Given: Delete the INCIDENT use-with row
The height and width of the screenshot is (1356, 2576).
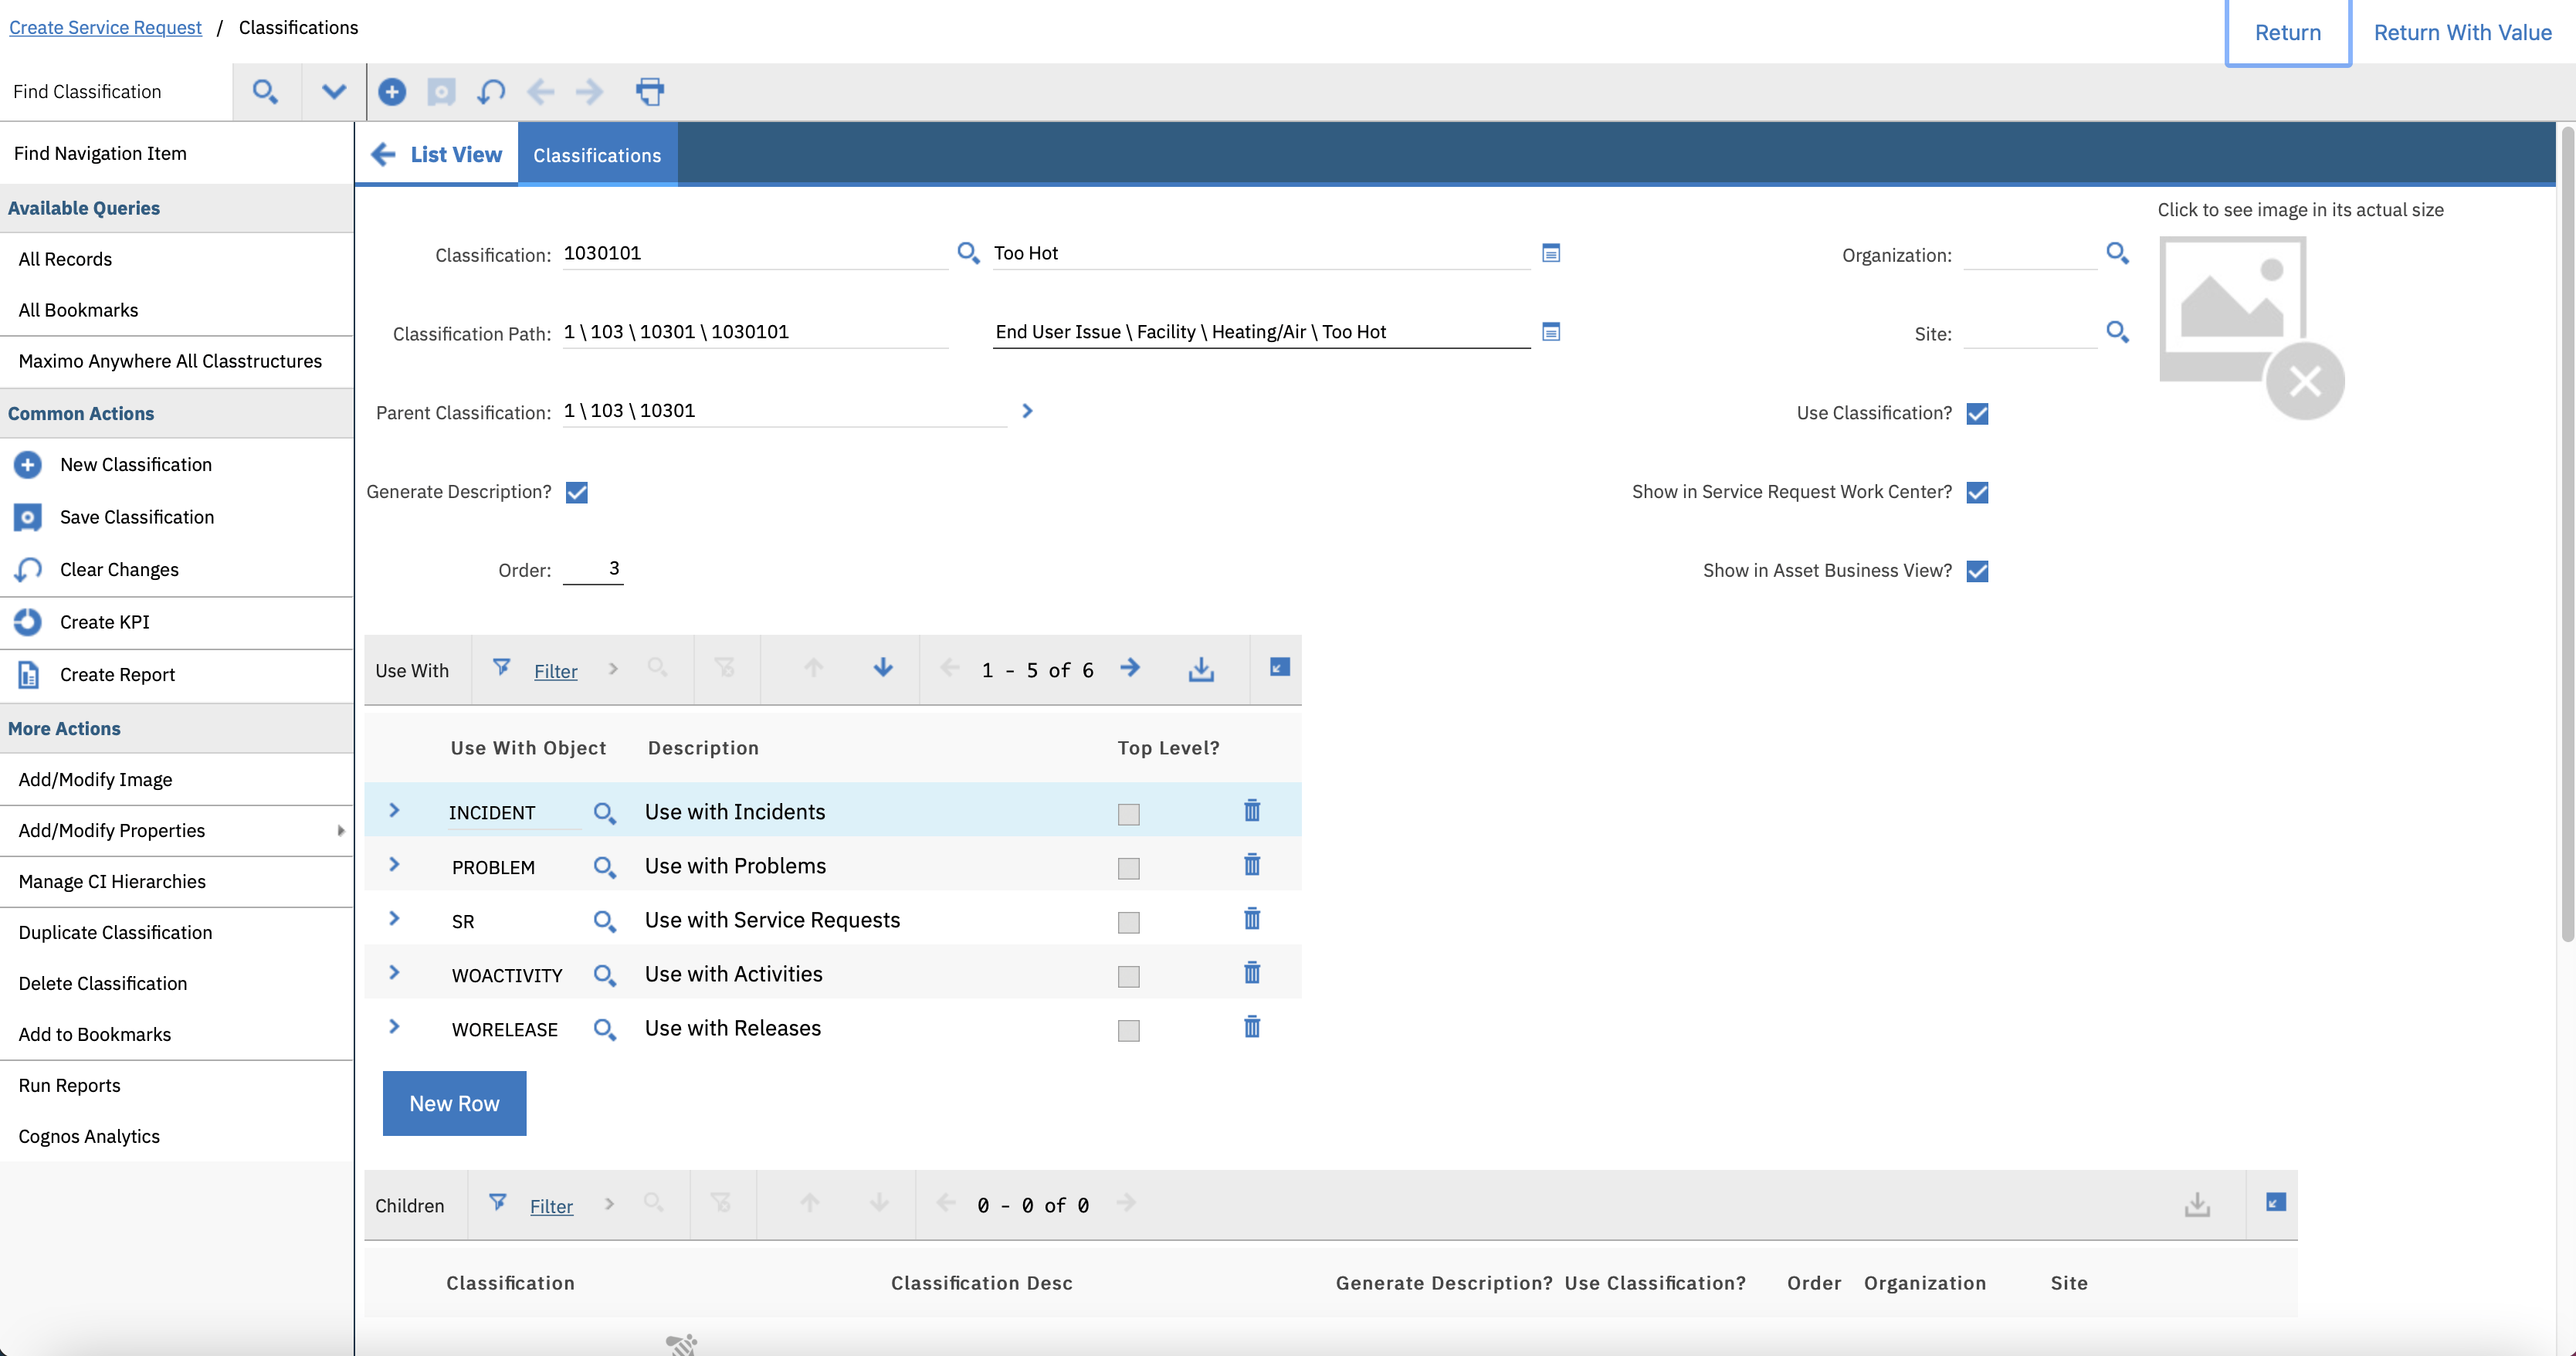Looking at the screenshot, I should point(1252,810).
